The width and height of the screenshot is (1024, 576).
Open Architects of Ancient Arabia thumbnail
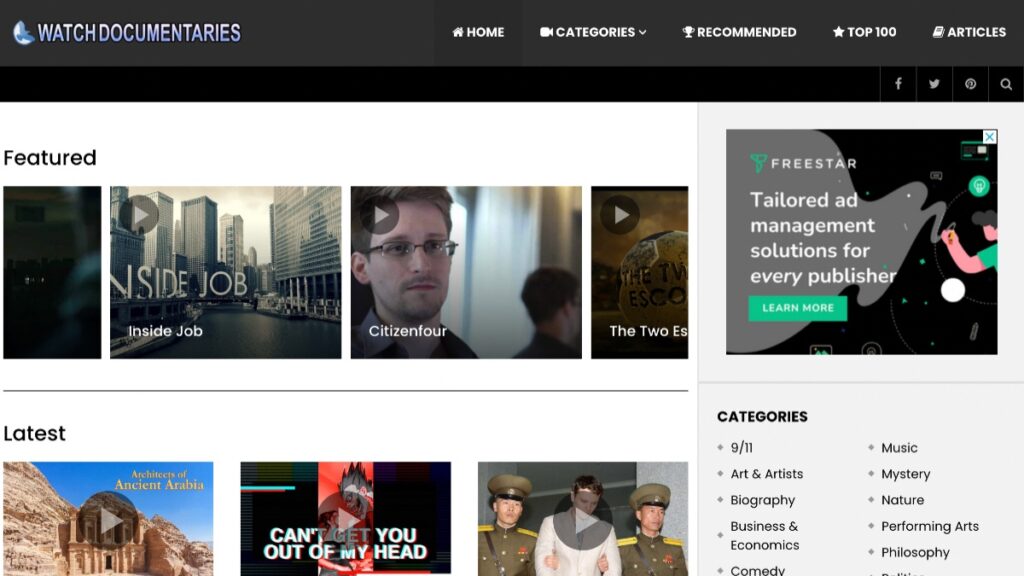[108, 519]
